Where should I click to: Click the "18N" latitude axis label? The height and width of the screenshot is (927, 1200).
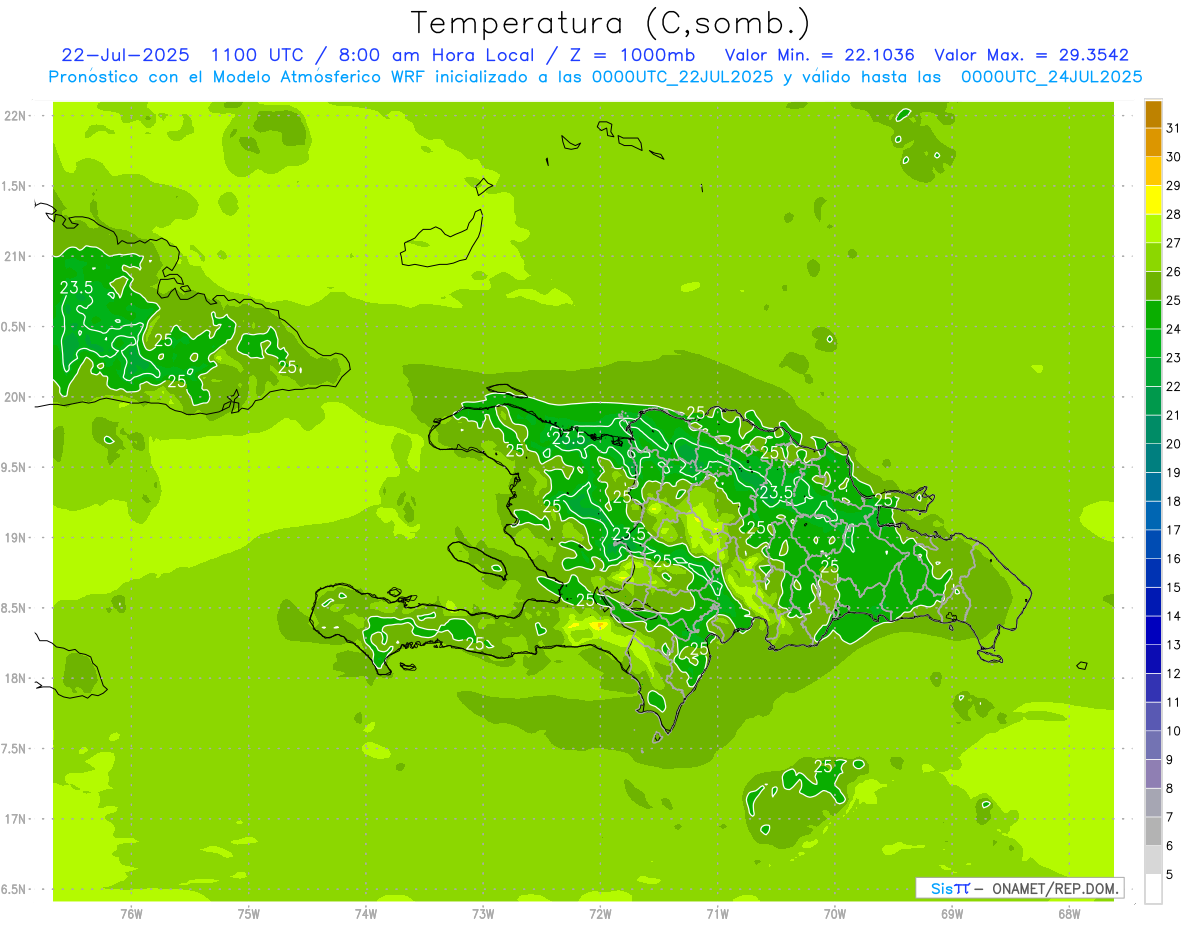pos(16,678)
